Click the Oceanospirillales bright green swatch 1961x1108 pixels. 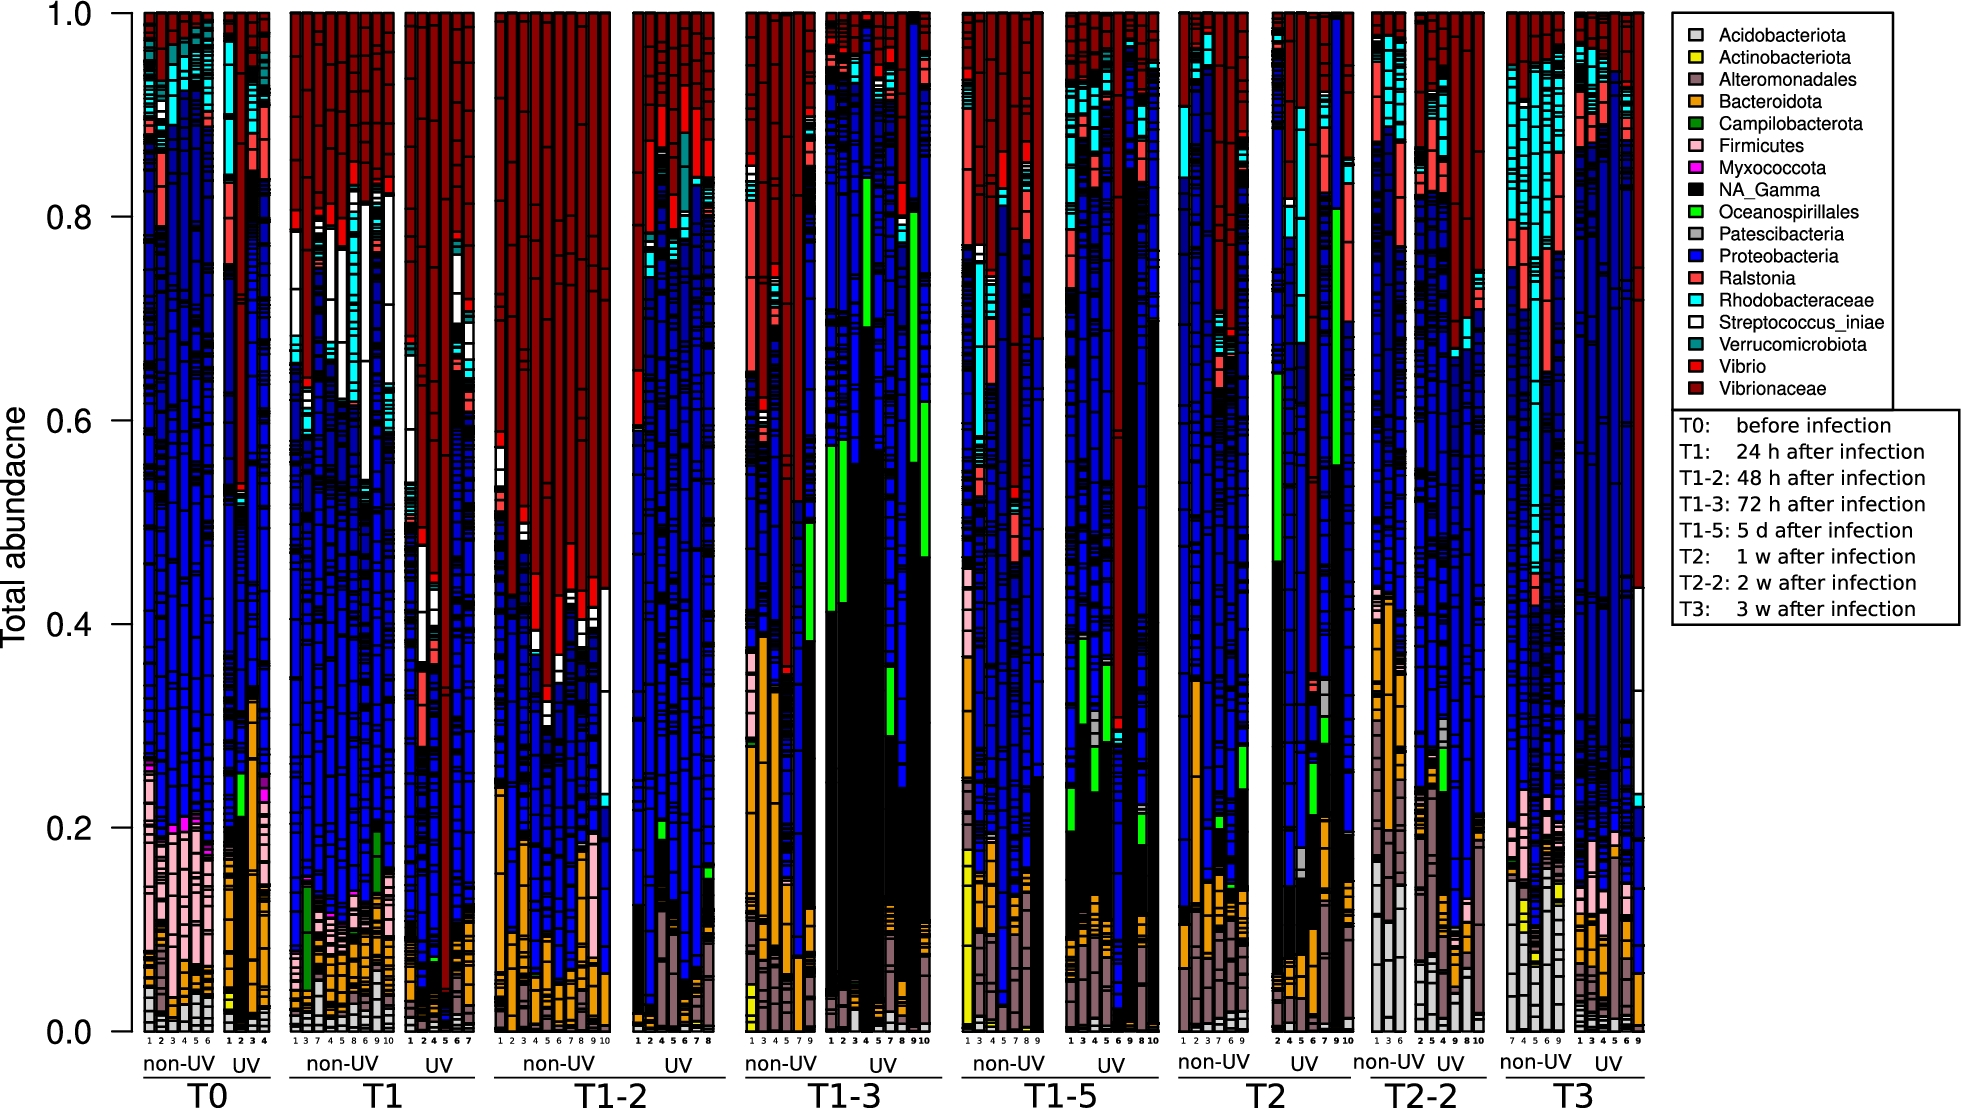1696,211
